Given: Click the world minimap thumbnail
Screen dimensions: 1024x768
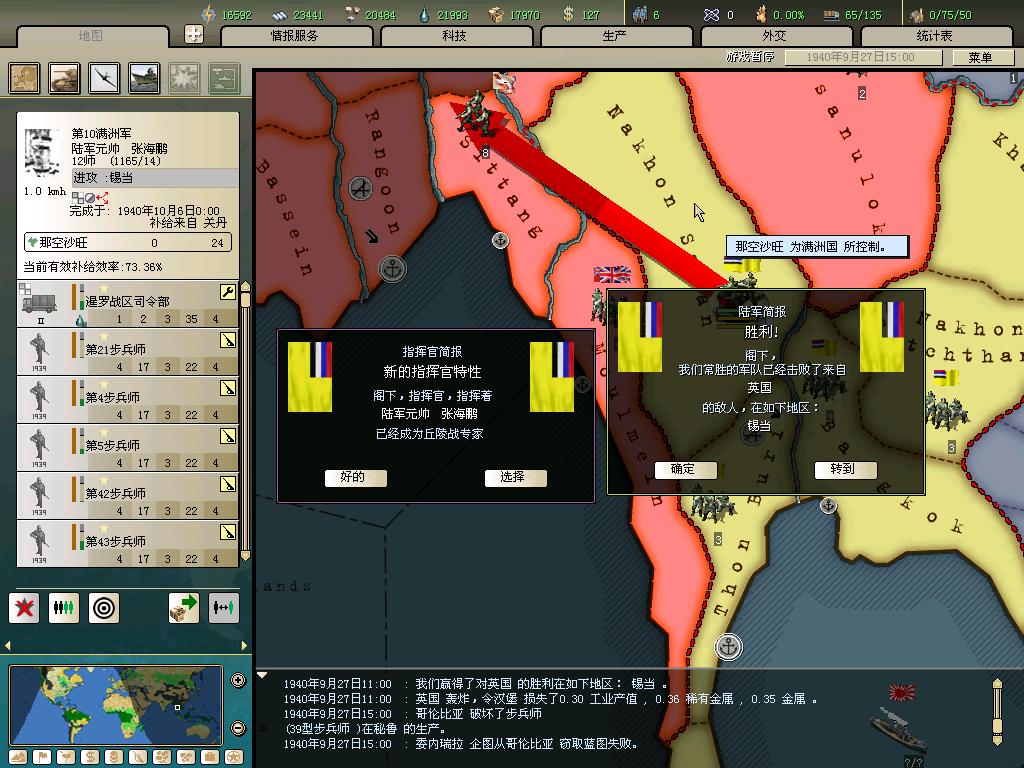Looking at the screenshot, I should tap(116, 705).
